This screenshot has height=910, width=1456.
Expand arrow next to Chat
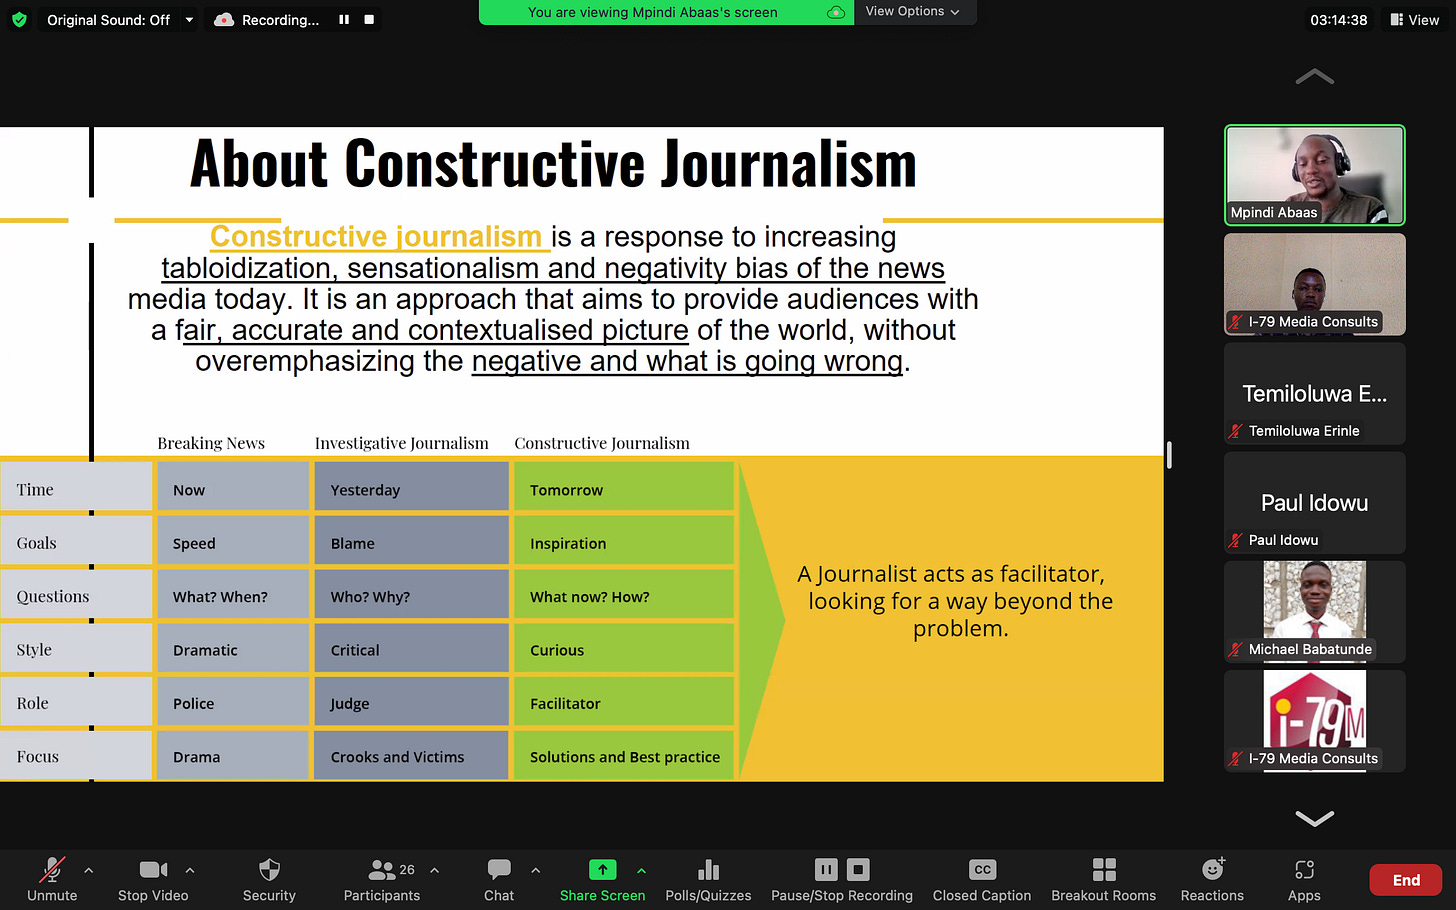[x=536, y=870]
